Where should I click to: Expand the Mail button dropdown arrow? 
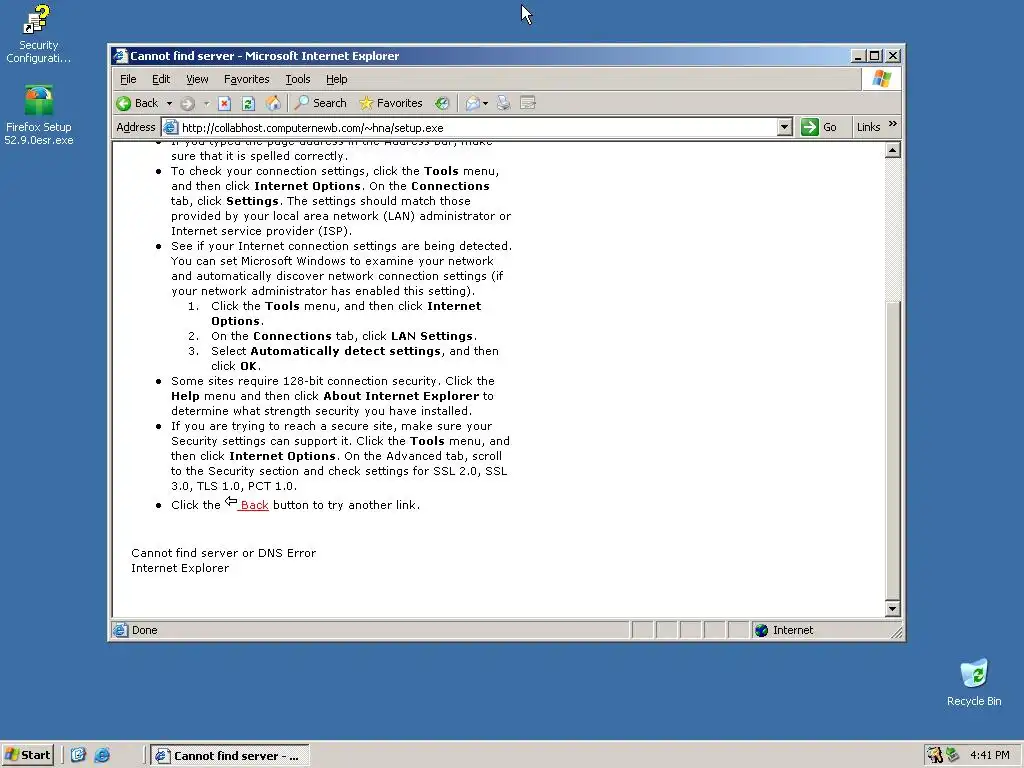pyautogui.click(x=485, y=103)
